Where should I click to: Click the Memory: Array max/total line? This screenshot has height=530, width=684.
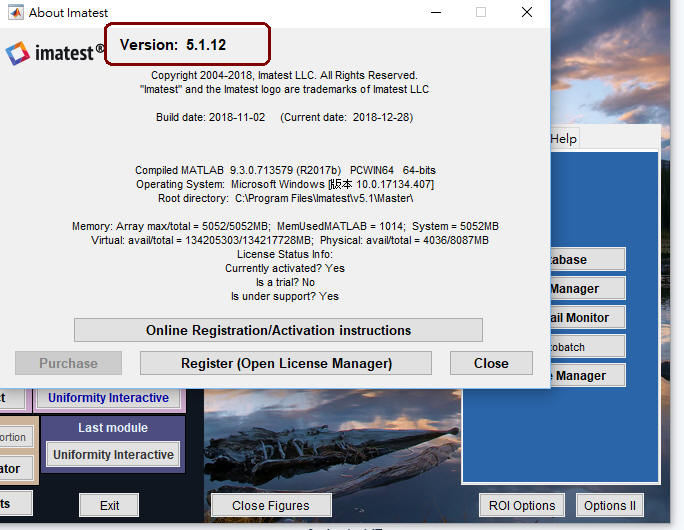coord(285,226)
